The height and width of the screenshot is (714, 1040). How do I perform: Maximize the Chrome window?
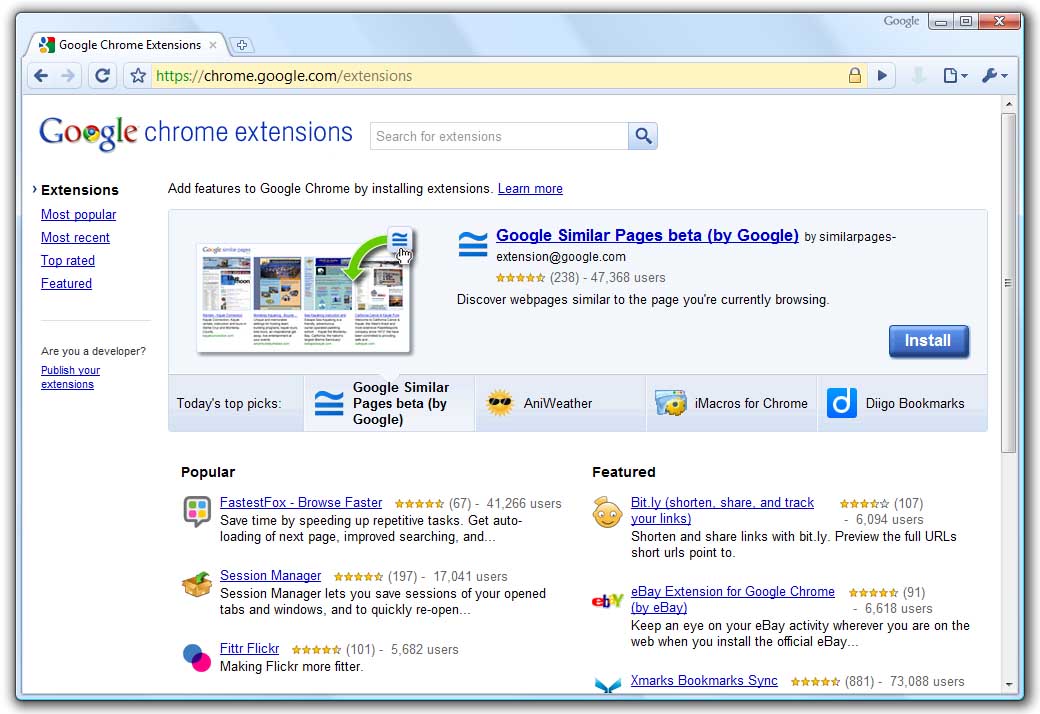(x=966, y=21)
